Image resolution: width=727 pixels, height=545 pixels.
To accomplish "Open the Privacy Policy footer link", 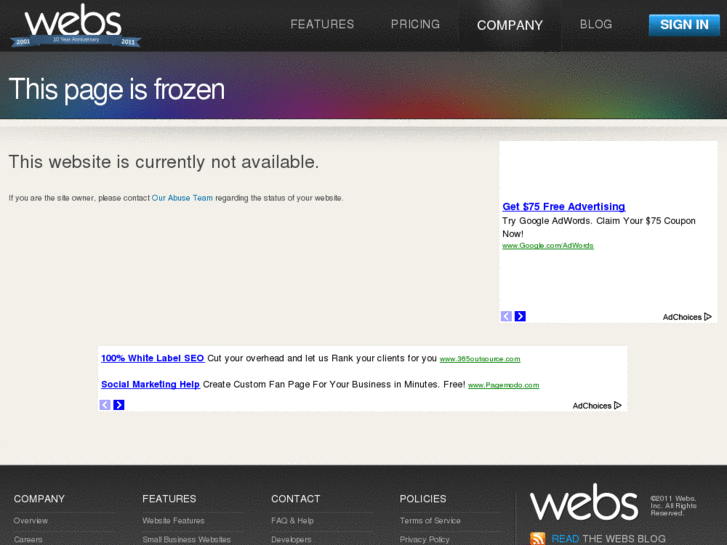I will [x=425, y=539].
